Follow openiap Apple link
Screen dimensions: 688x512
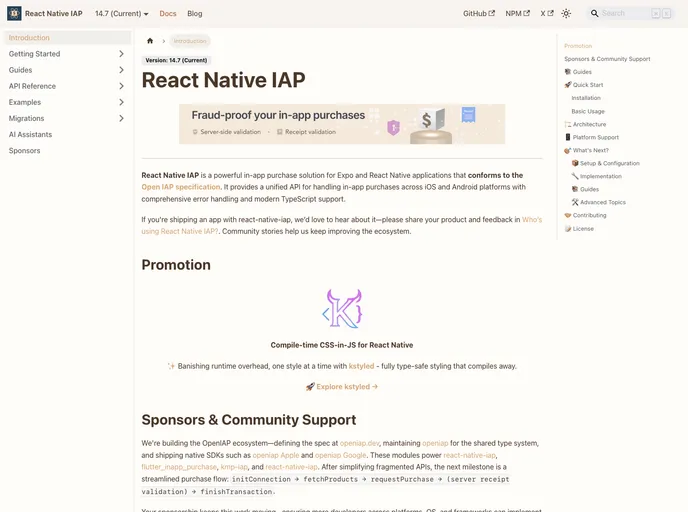coord(276,455)
